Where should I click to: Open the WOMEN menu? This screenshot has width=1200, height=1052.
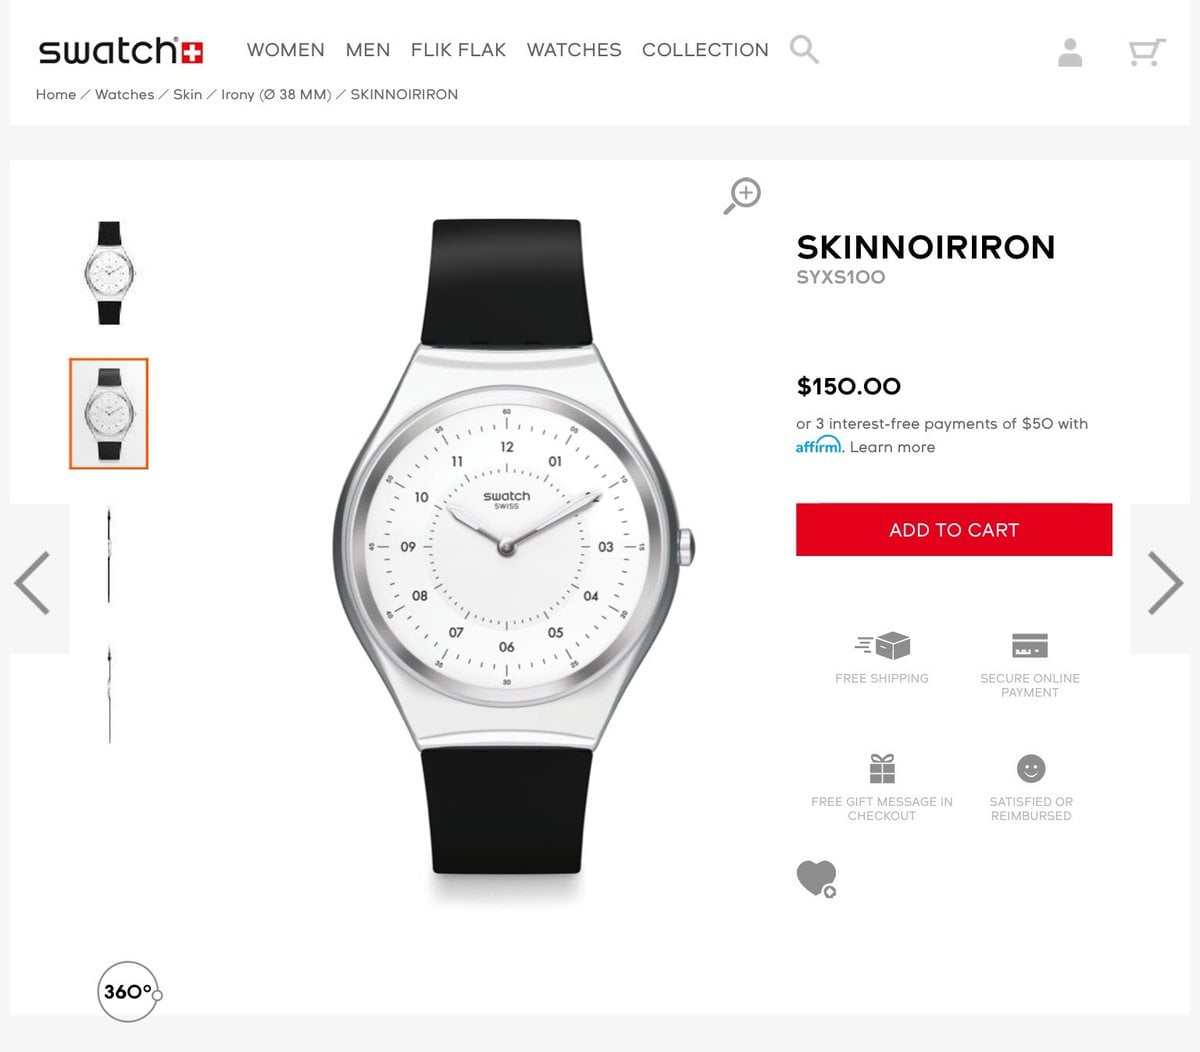(x=286, y=50)
